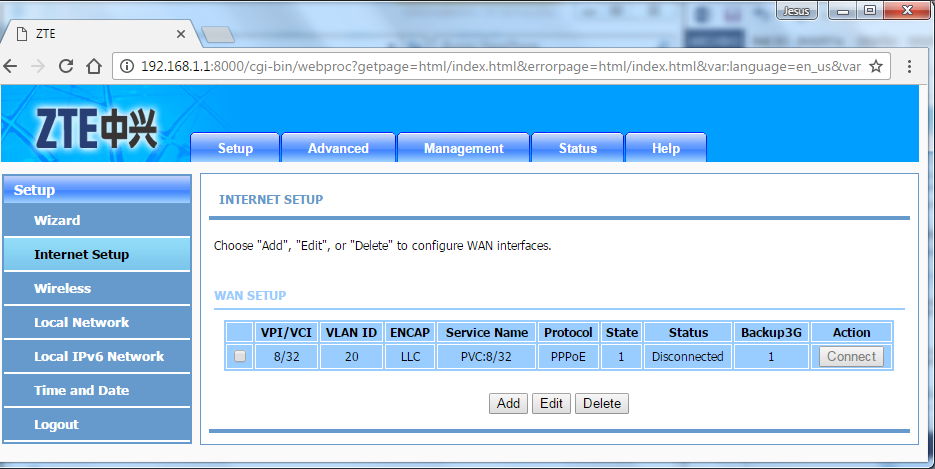
Task: Open Wizard in the sidebar
Action: [97, 220]
